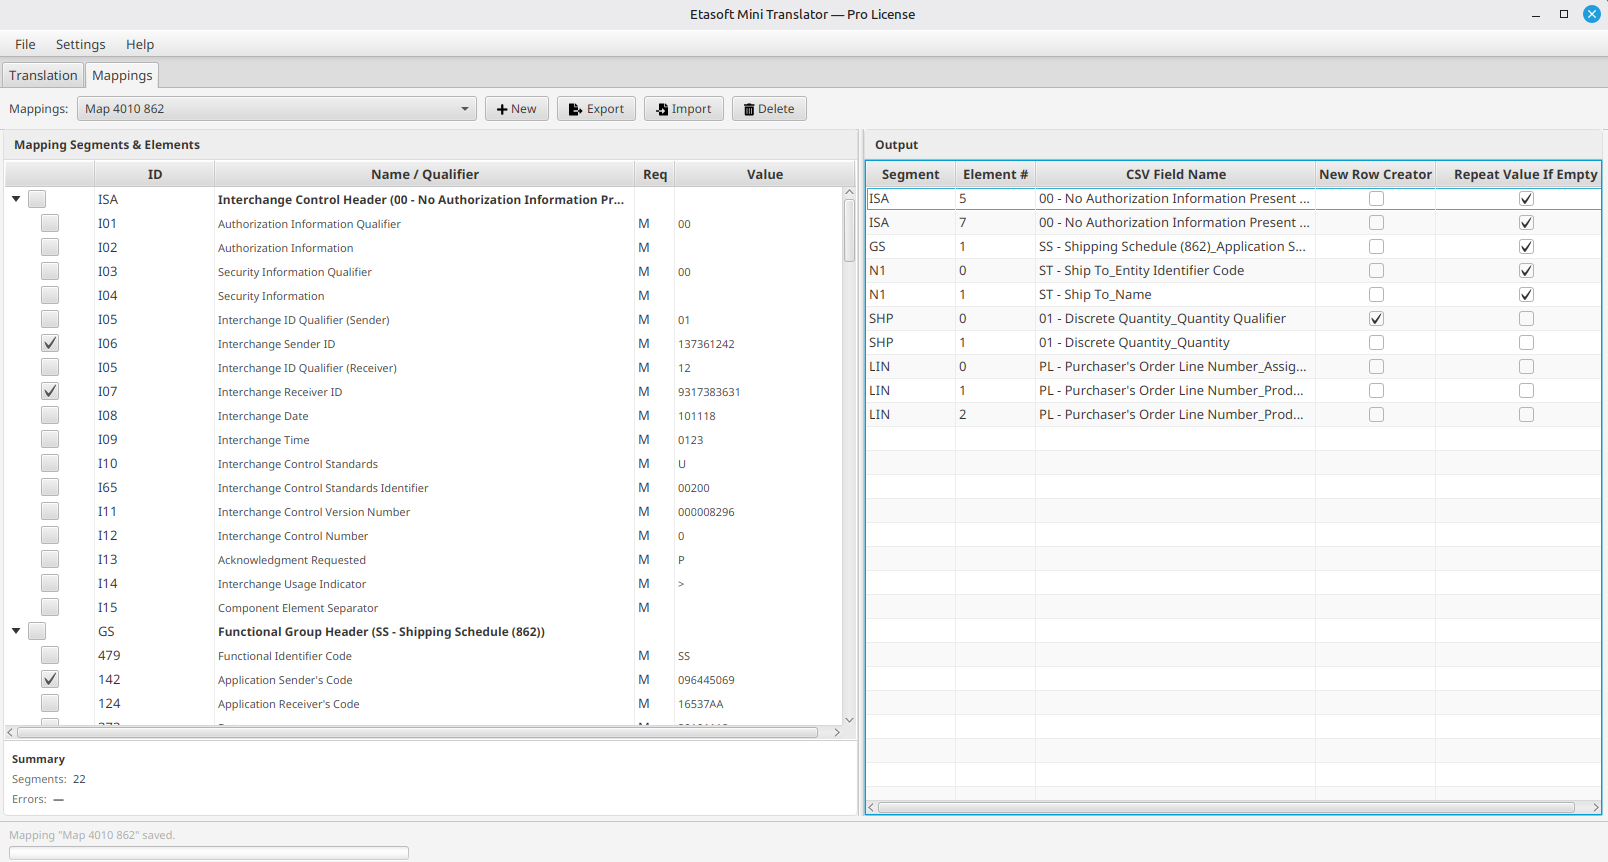Click the Export arrow icon

(575, 109)
